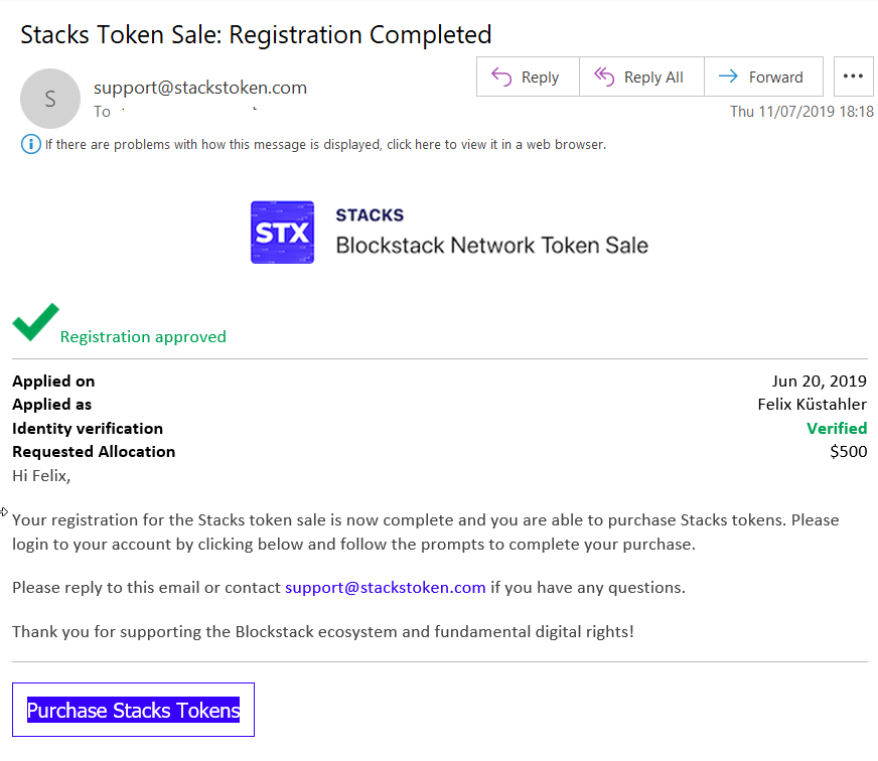878x761 pixels.
Task: Click the "Registration approved" status text
Action: pyautogui.click(x=143, y=337)
